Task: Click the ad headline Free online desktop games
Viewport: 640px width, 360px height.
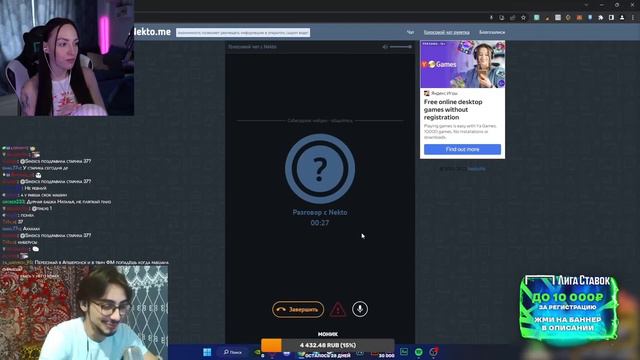Action: click(453, 109)
